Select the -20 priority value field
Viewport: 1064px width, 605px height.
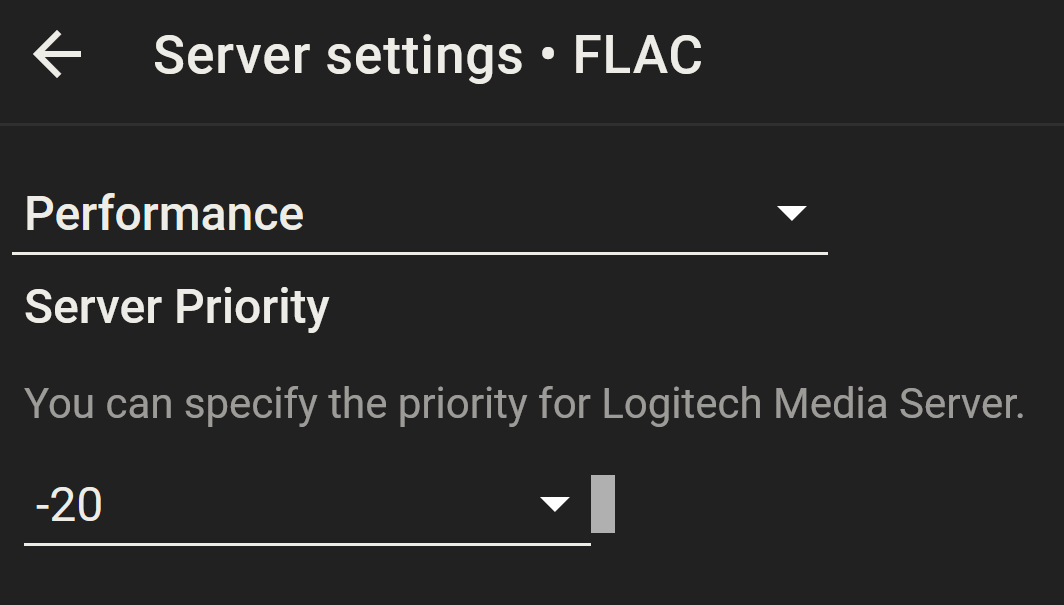[69, 506]
